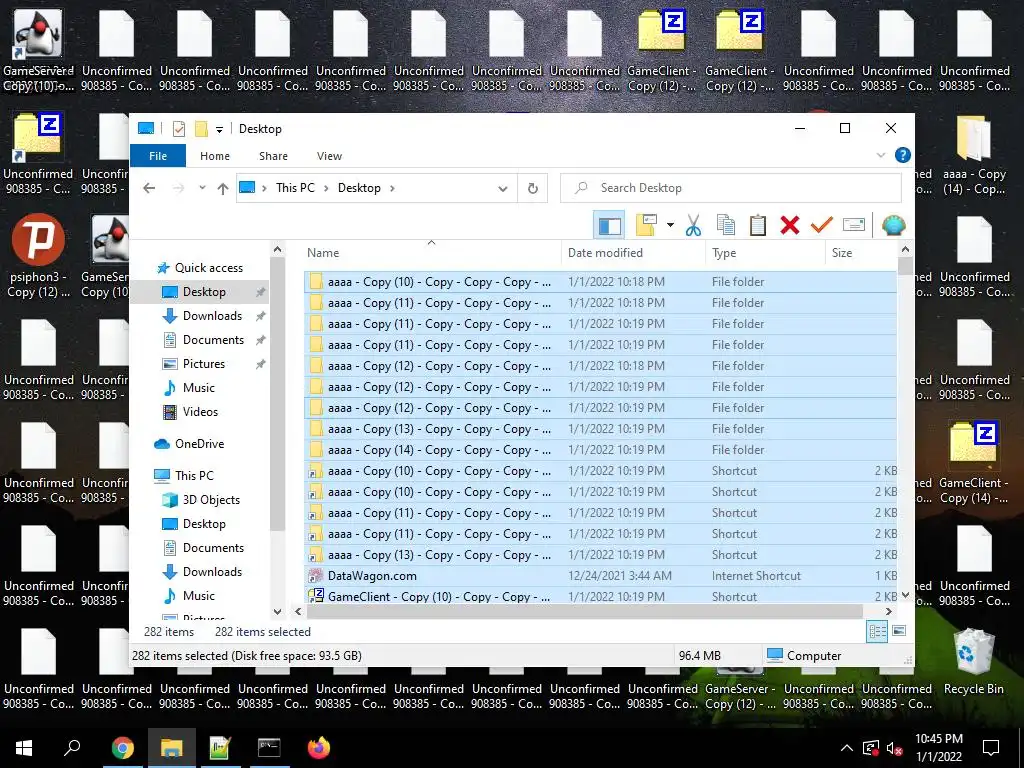Click the Copy toolbar icon
The height and width of the screenshot is (768, 1024).
point(726,225)
